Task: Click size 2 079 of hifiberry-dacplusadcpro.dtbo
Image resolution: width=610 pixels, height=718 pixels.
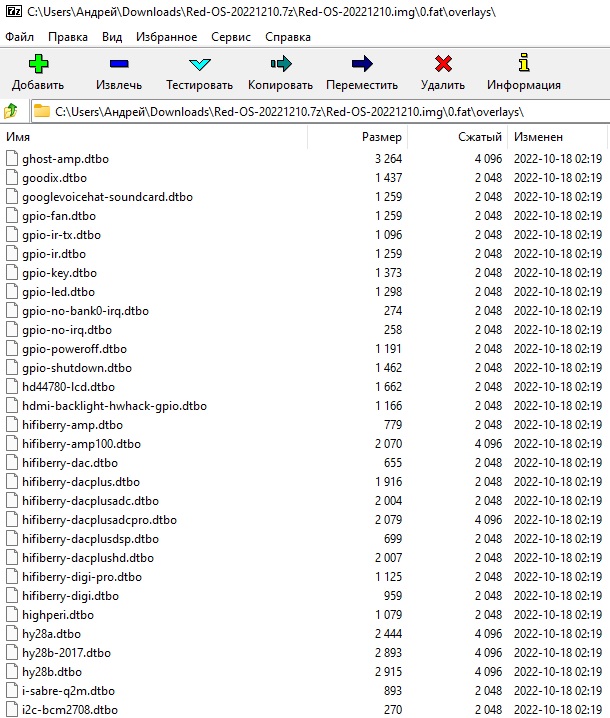Action: point(388,520)
